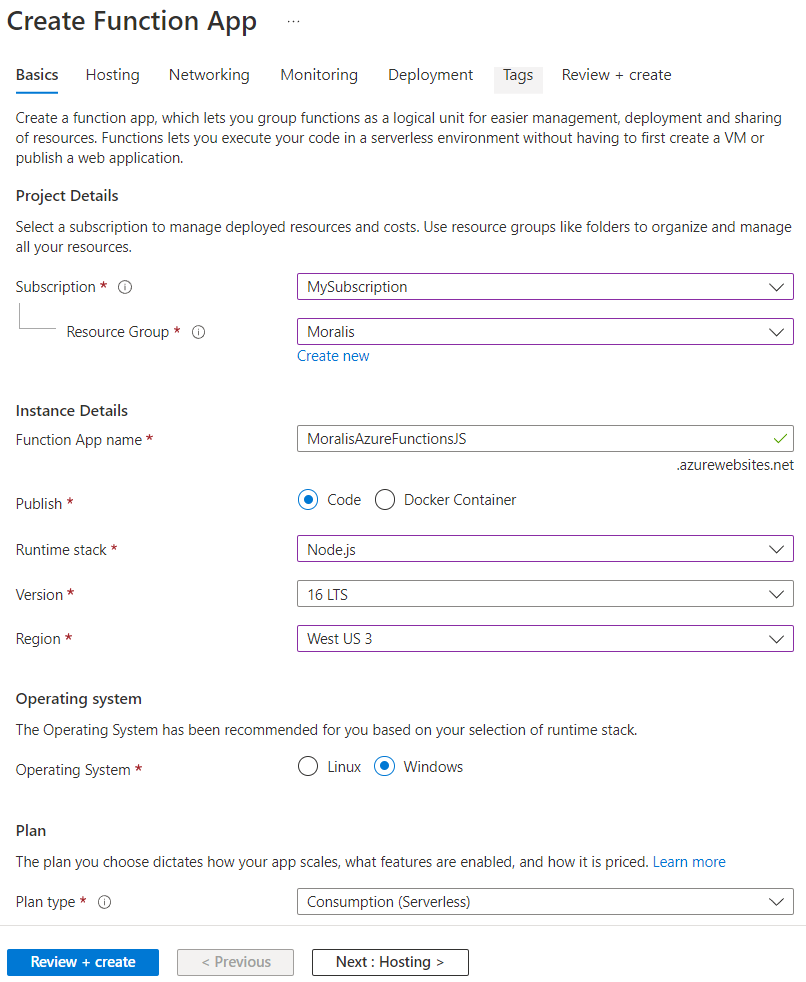Click the Create new resource group link
This screenshot has width=806, height=982.
[333, 356]
